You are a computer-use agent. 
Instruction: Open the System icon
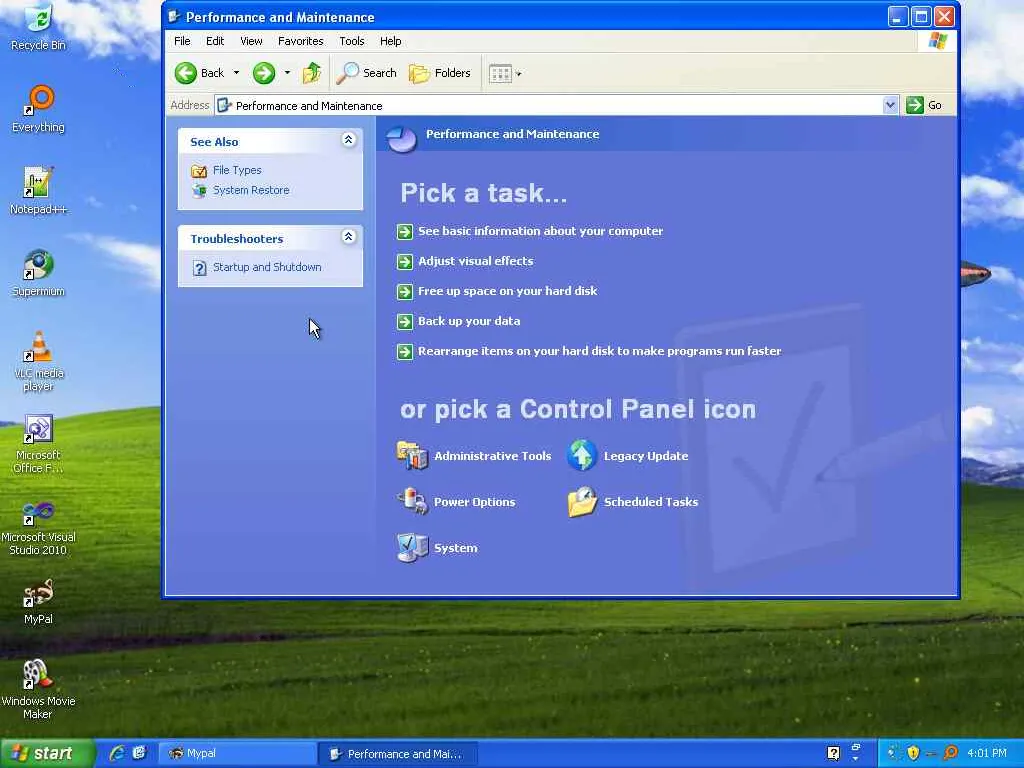coord(412,548)
